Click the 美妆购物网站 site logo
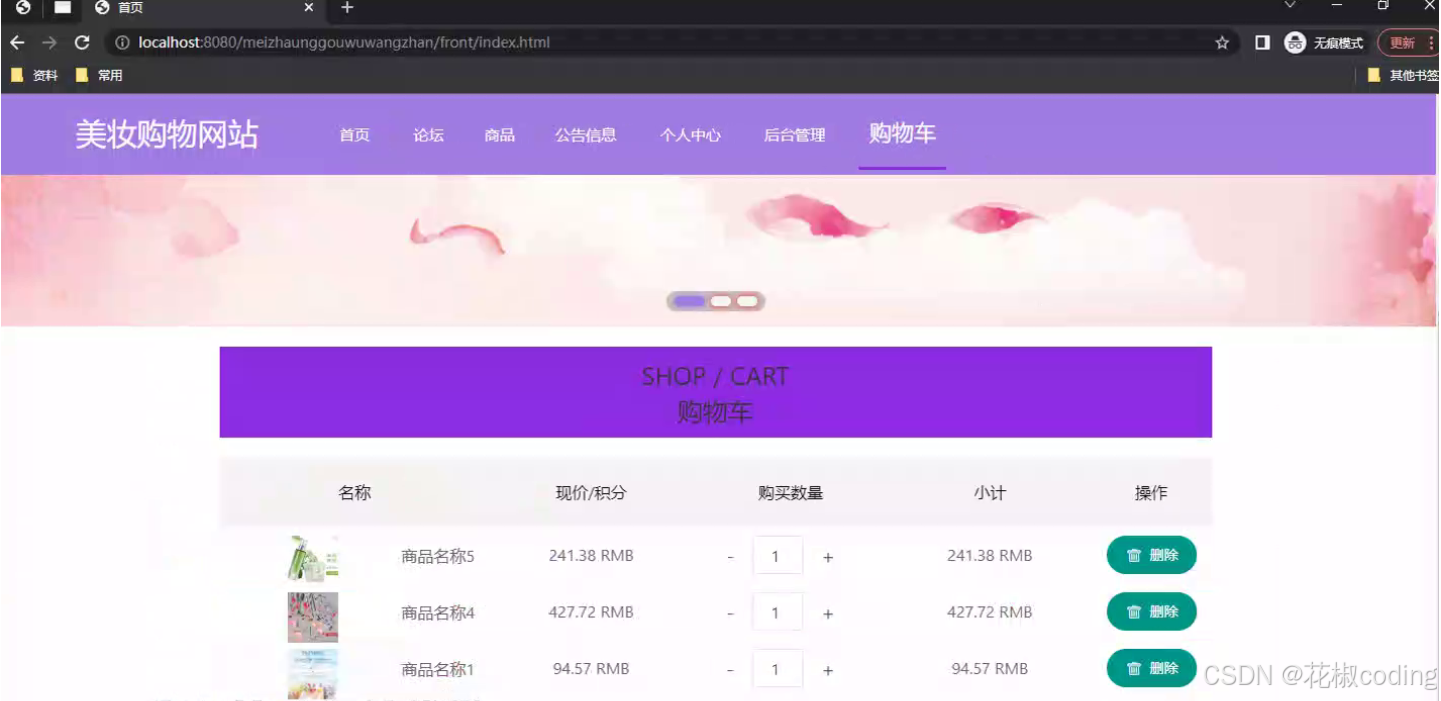The width and height of the screenshot is (1441, 701). [167, 134]
